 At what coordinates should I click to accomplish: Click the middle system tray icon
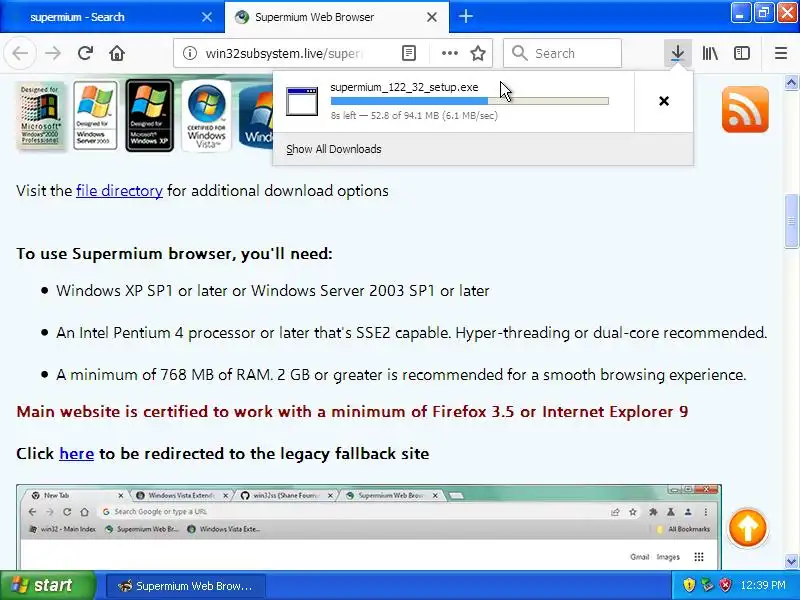tap(707, 585)
